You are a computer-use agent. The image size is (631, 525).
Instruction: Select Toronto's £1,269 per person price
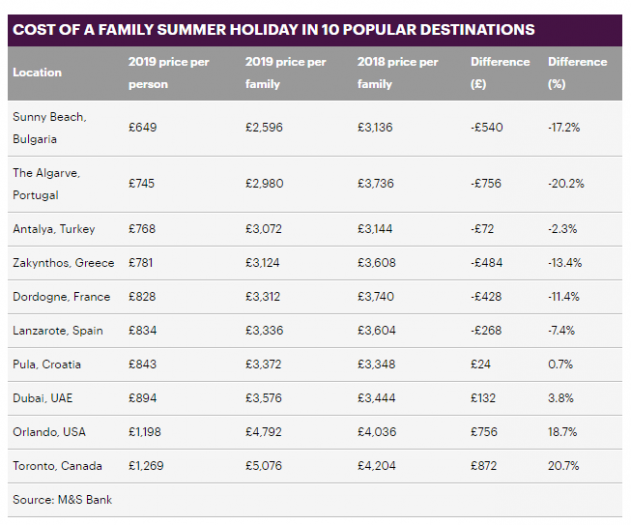(148, 467)
